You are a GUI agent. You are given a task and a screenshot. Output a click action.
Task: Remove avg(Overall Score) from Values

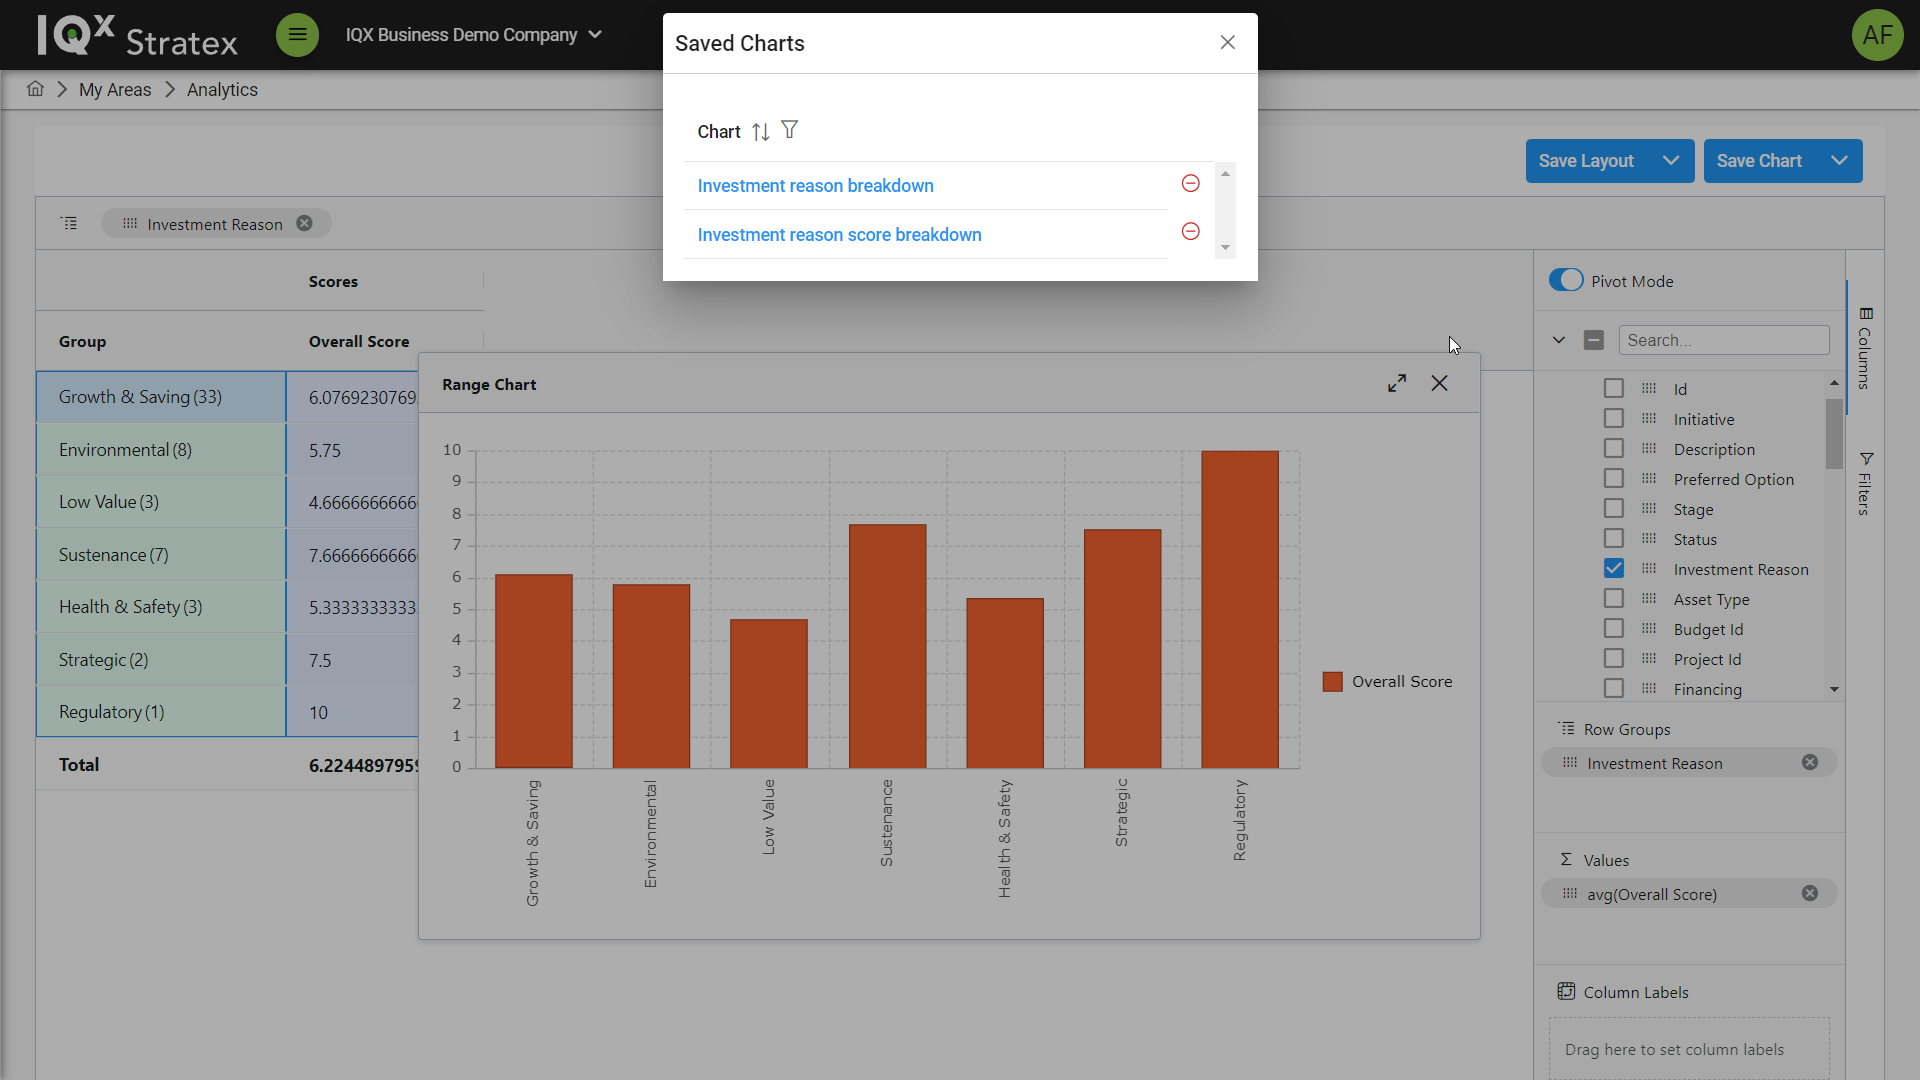click(x=1809, y=893)
